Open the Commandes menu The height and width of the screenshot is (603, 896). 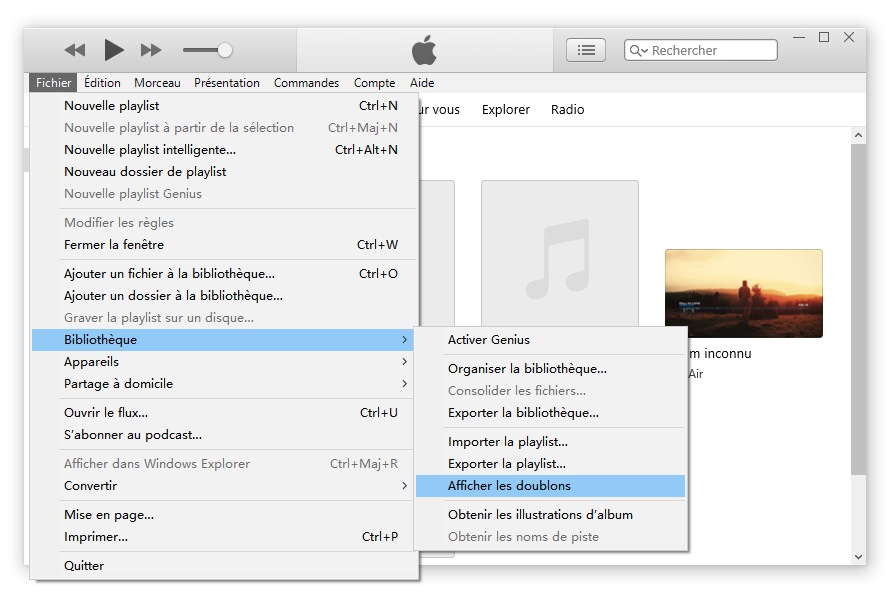306,83
